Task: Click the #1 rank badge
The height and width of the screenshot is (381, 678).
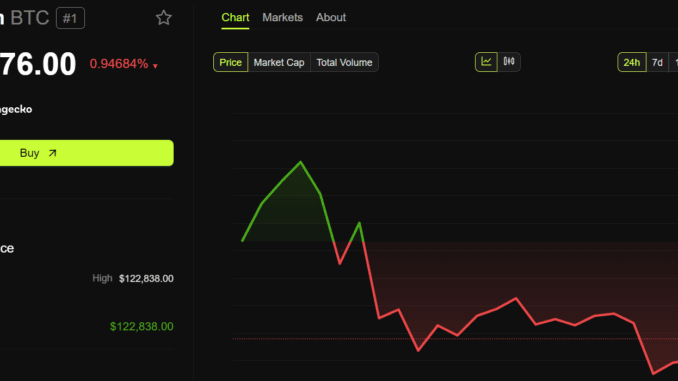Action: 70,18
